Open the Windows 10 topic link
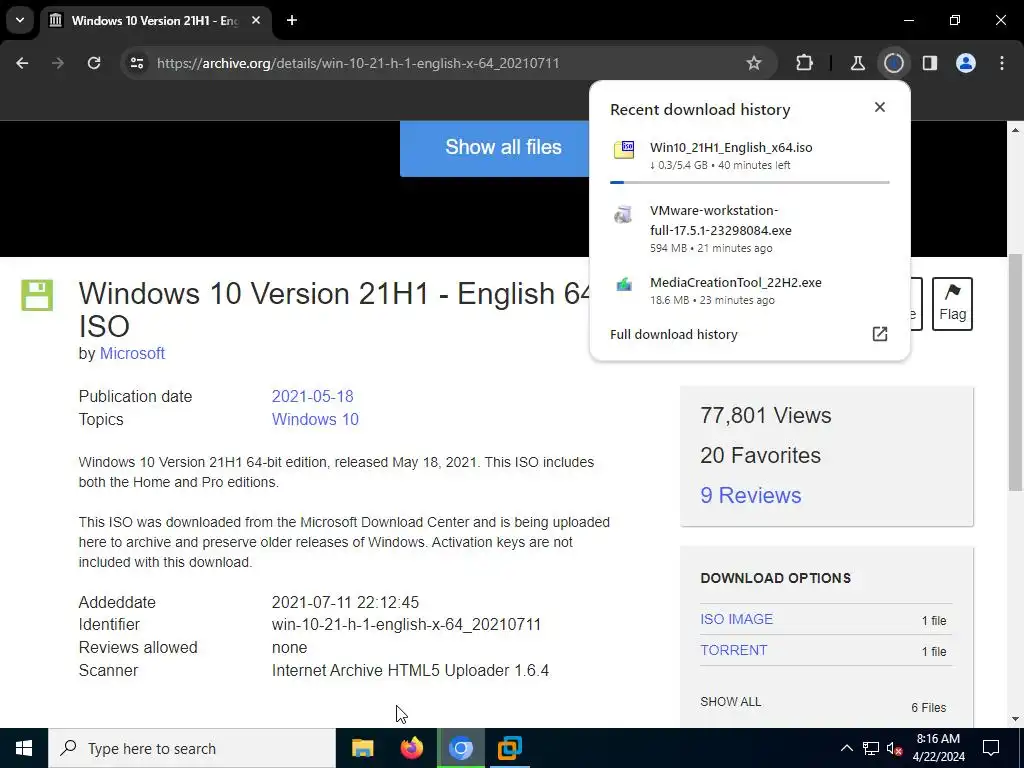 (x=315, y=419)
